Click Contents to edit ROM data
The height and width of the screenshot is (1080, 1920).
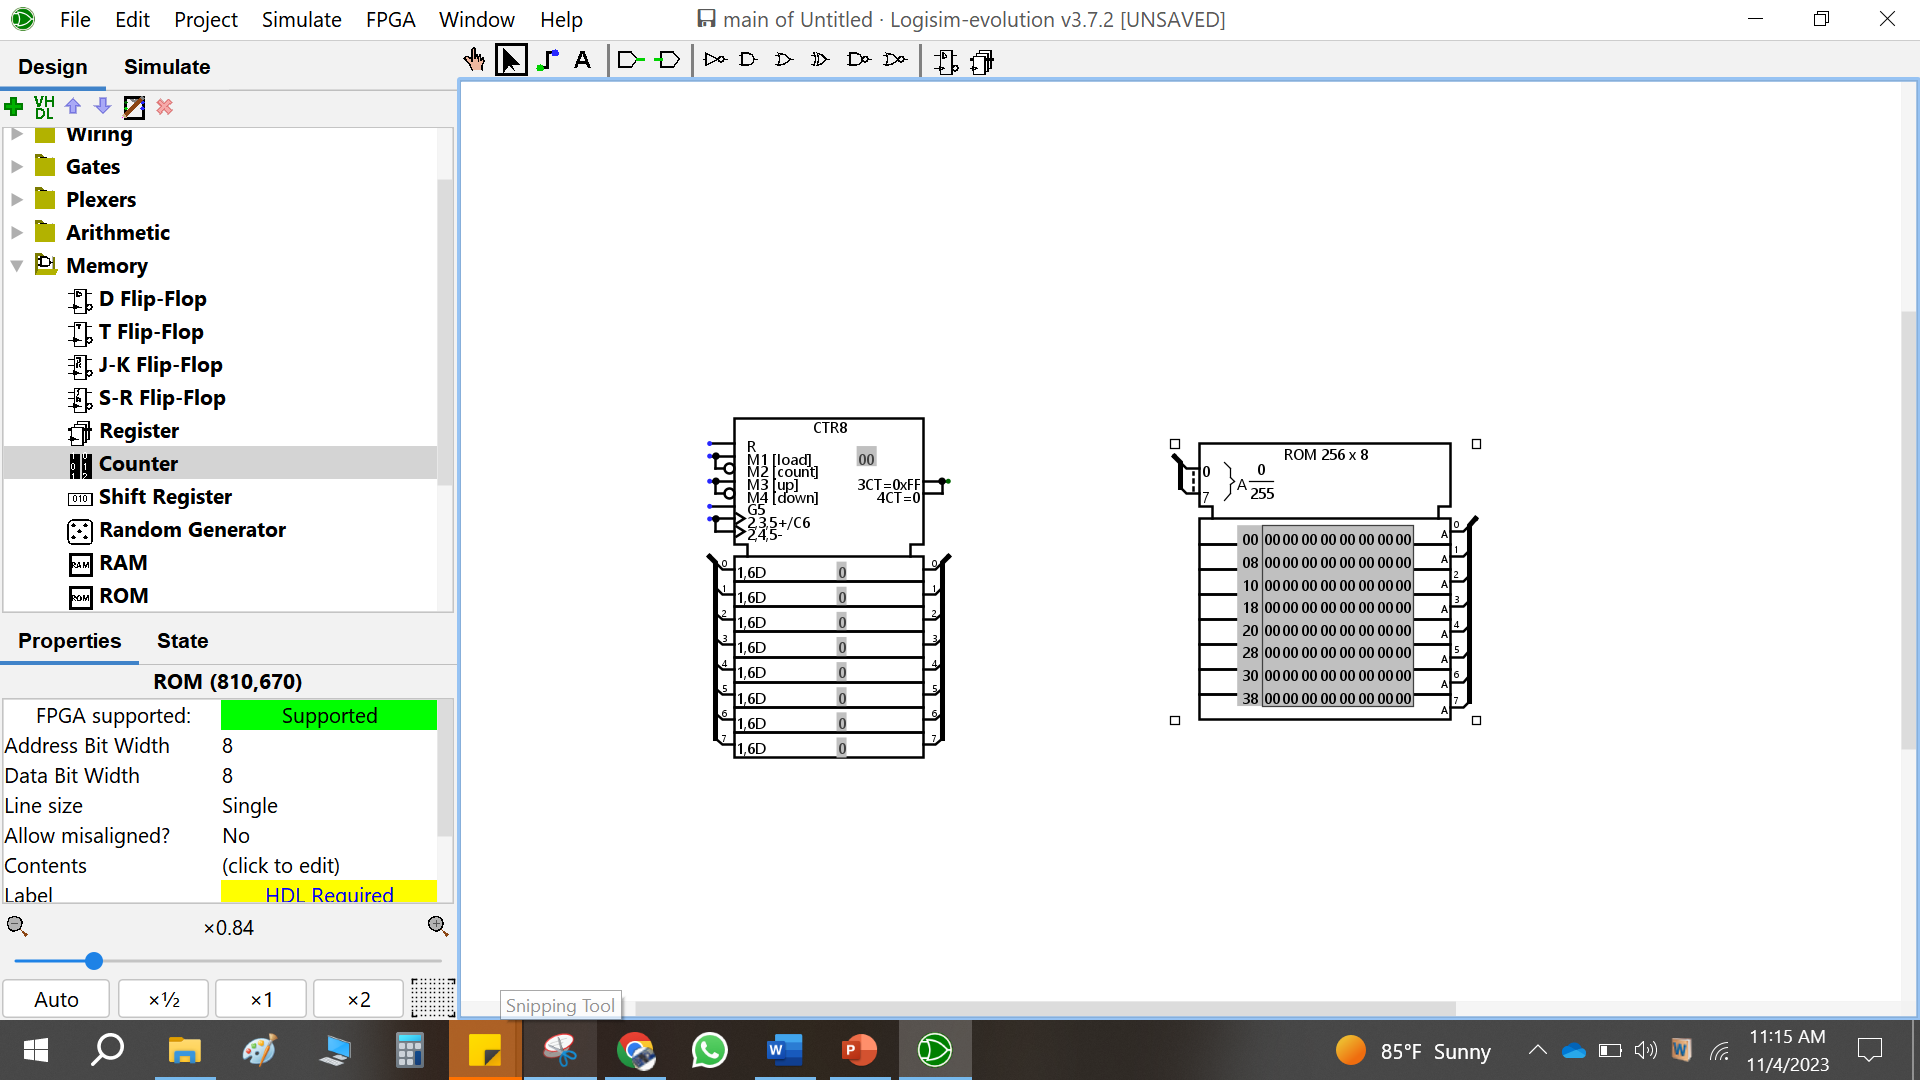pyautogui.click(x=280, y=865)
